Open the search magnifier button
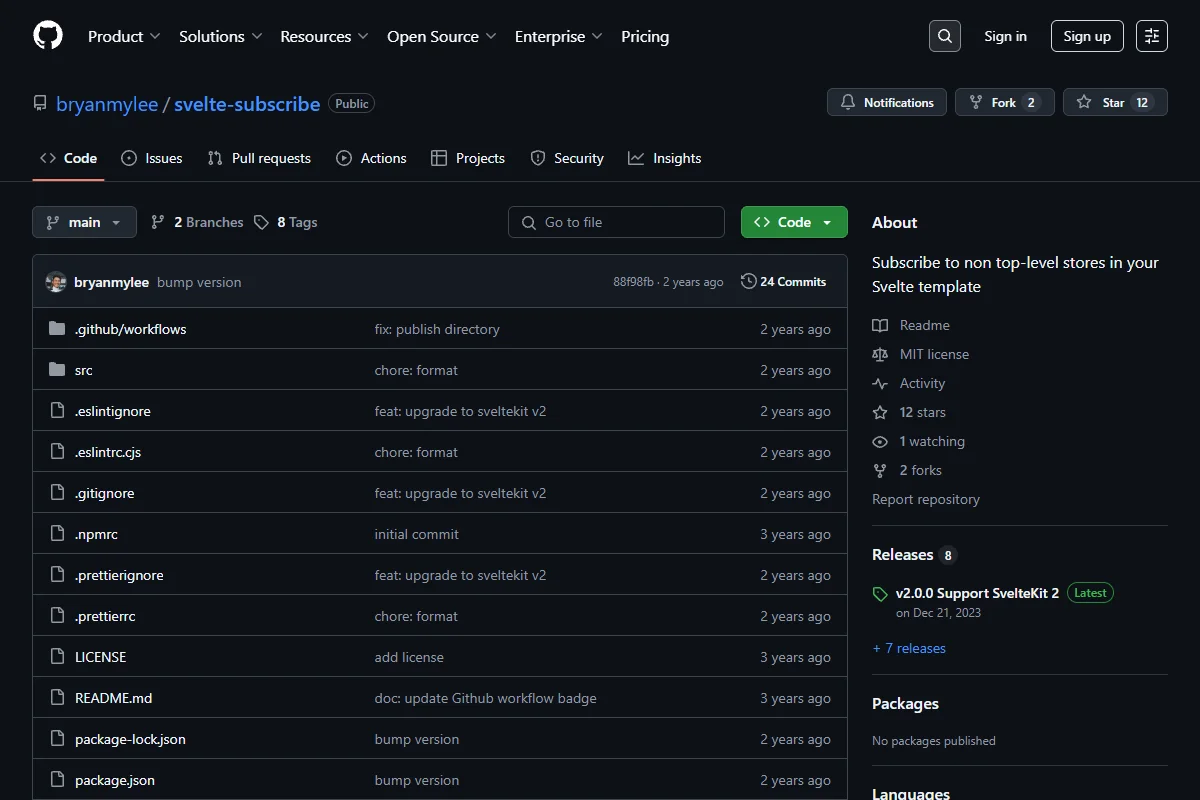The width and height of the screenshot is (1200, 800). (x=945, y=36)
